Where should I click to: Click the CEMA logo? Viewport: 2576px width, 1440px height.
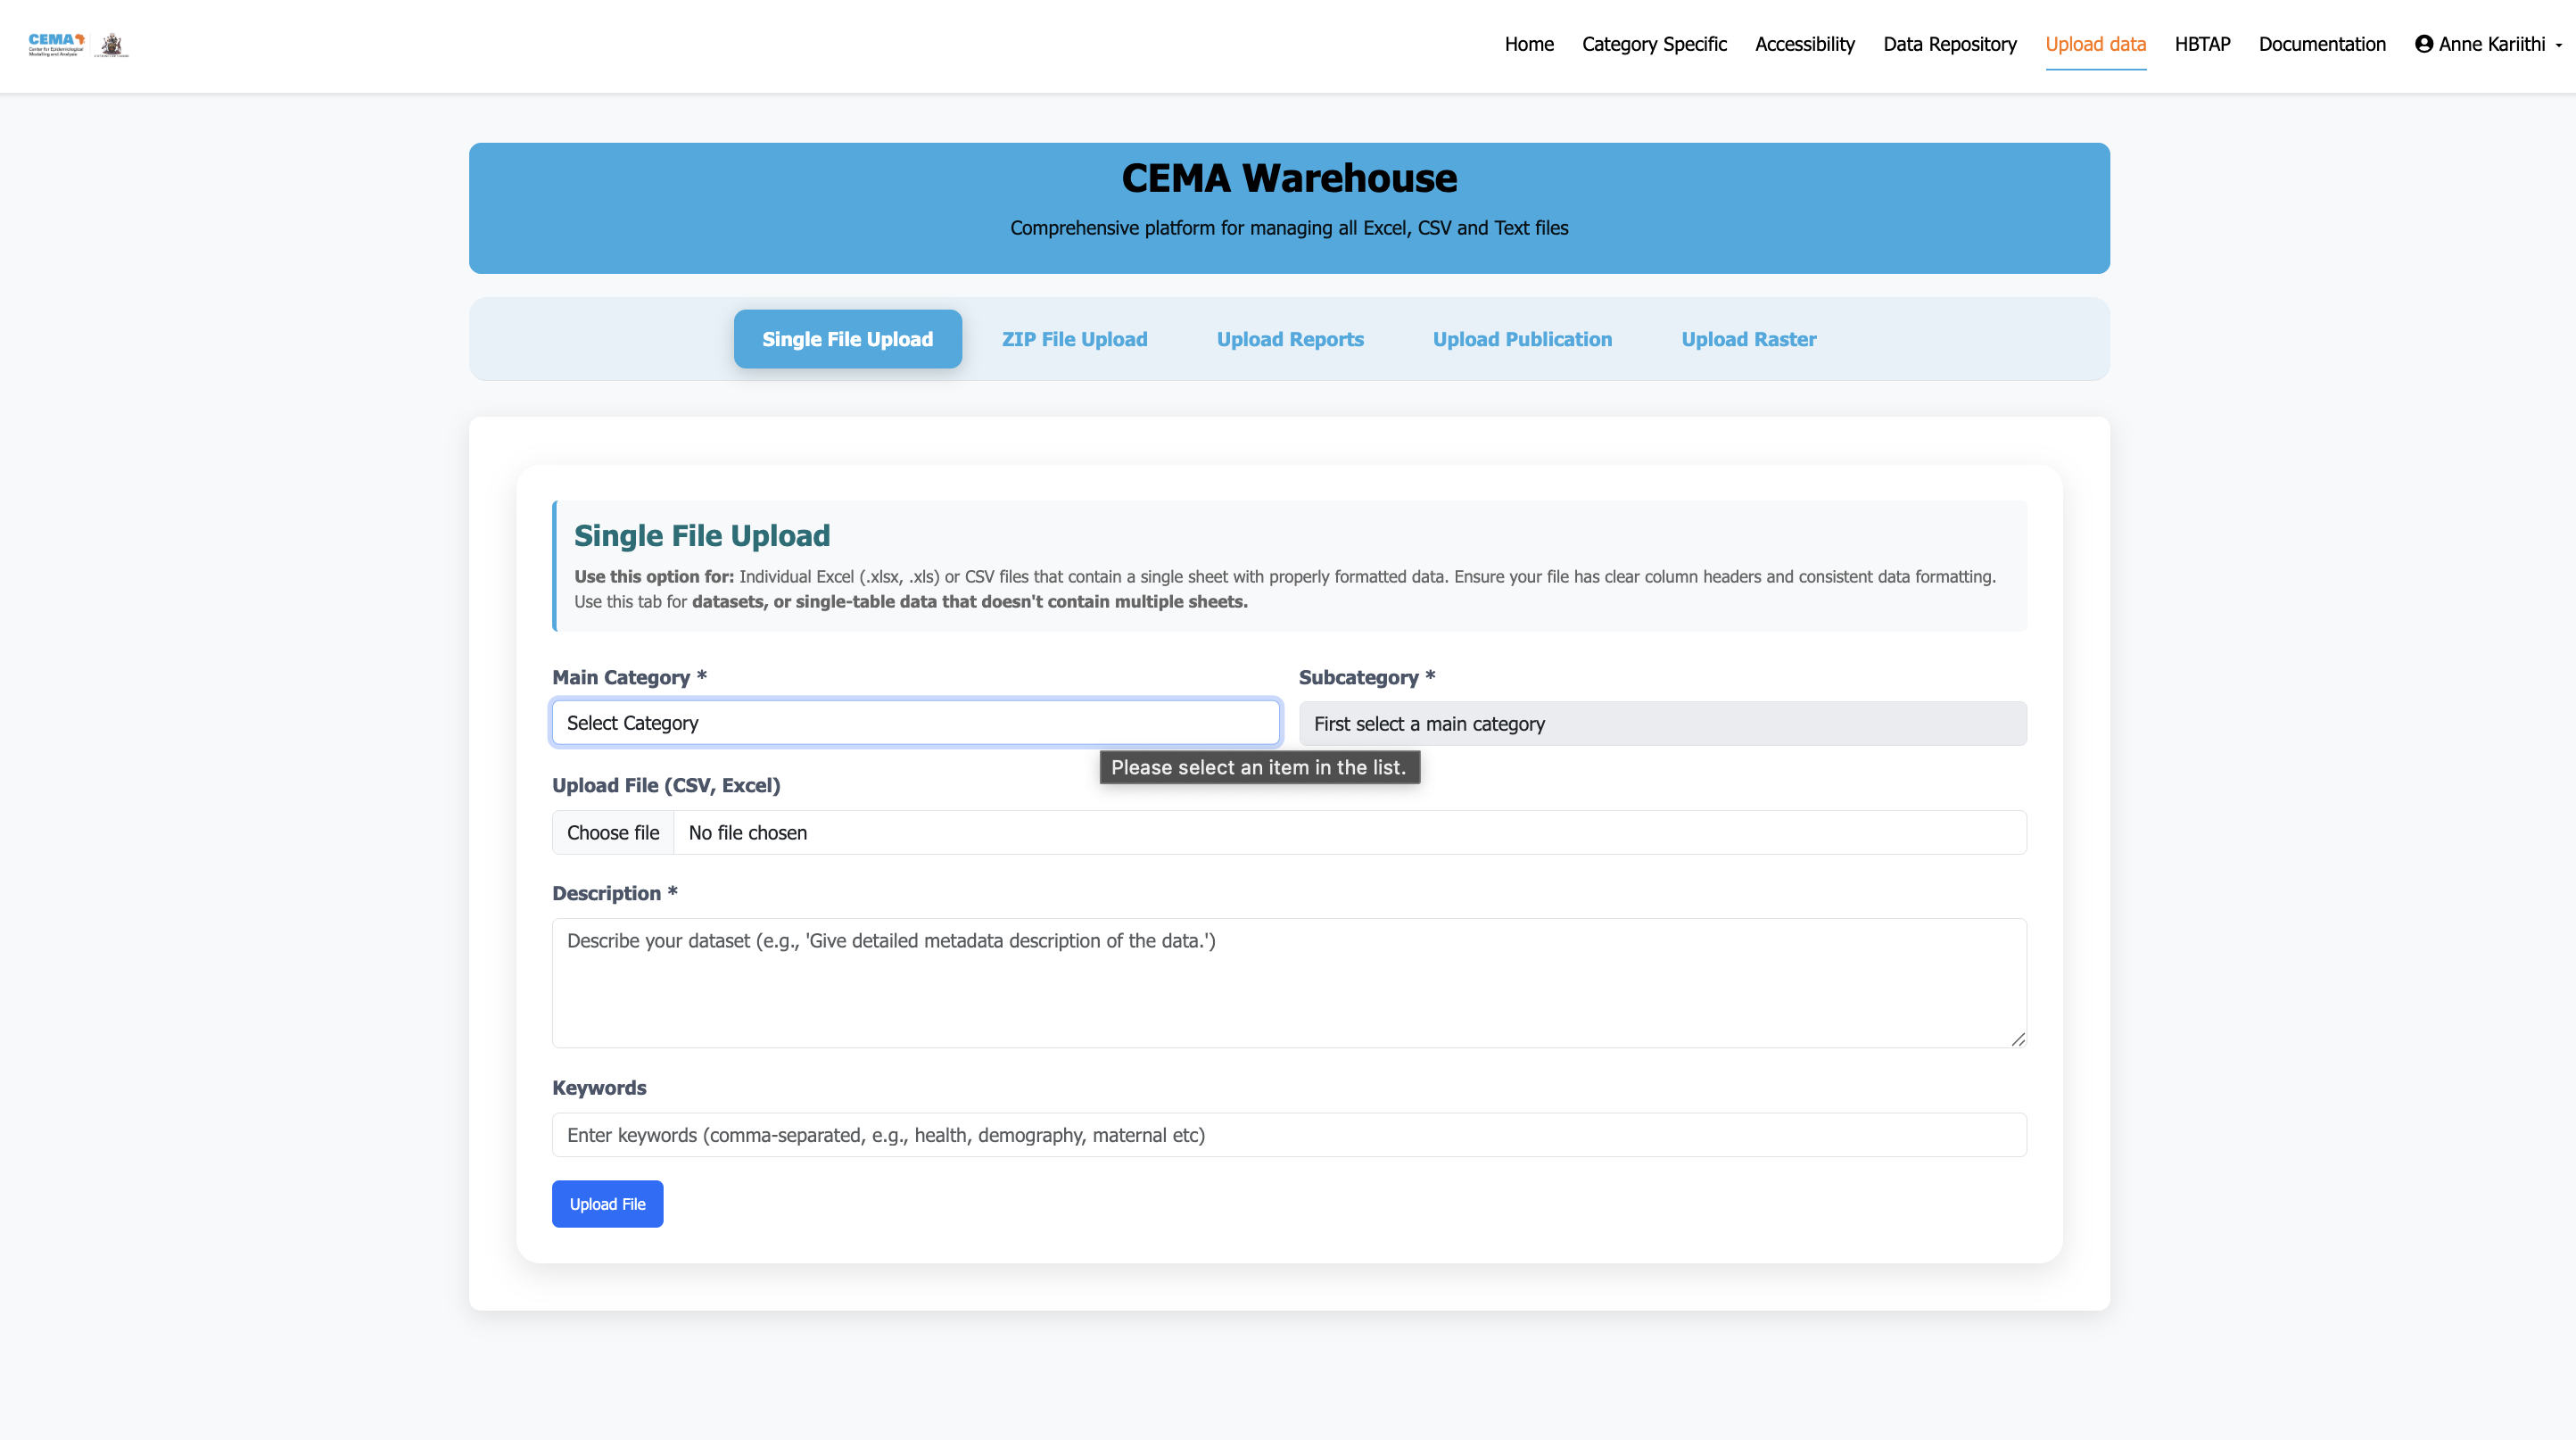point(55,42)
